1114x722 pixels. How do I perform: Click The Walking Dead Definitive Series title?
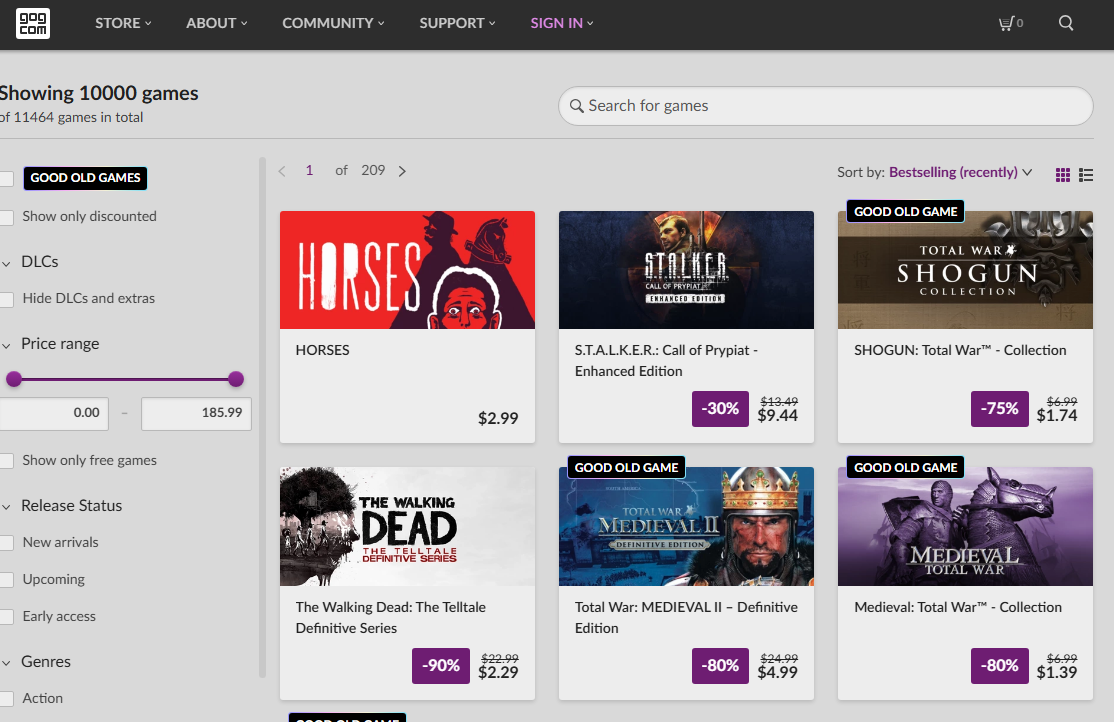pyautogui.click(x=390, y=618)
